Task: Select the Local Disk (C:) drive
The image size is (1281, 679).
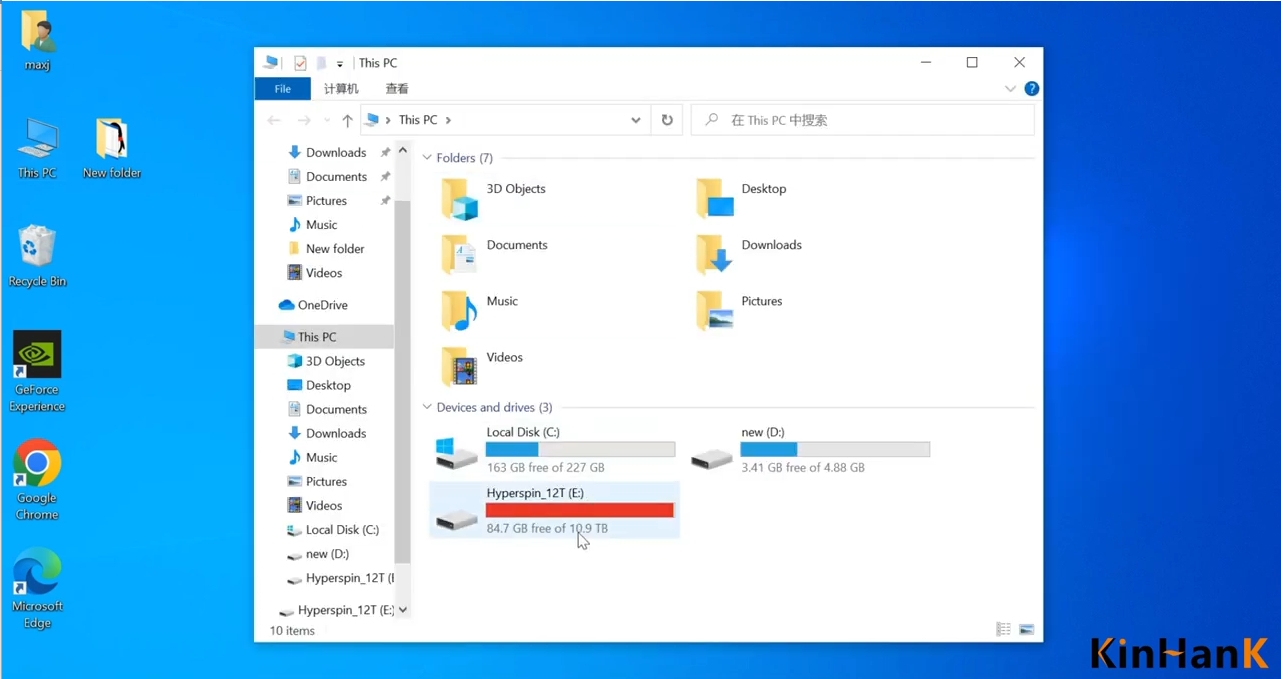Action: 554,449
